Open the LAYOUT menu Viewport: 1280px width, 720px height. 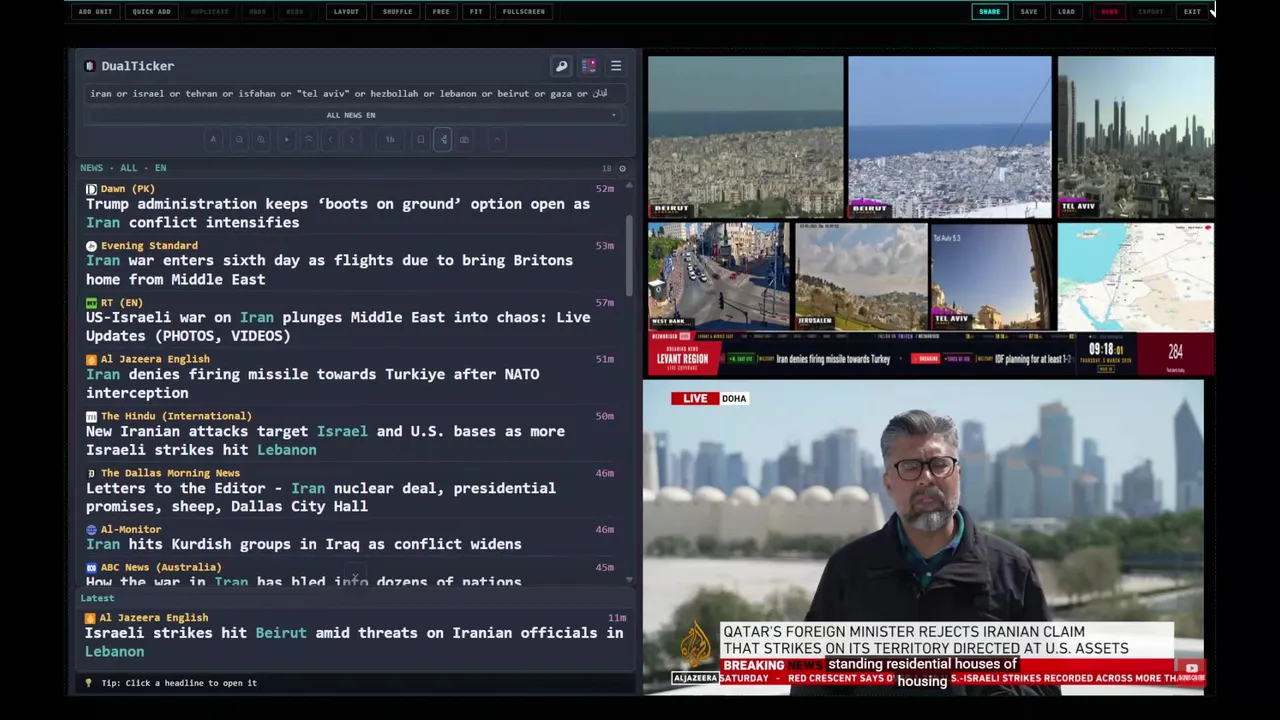coord(346,12)
